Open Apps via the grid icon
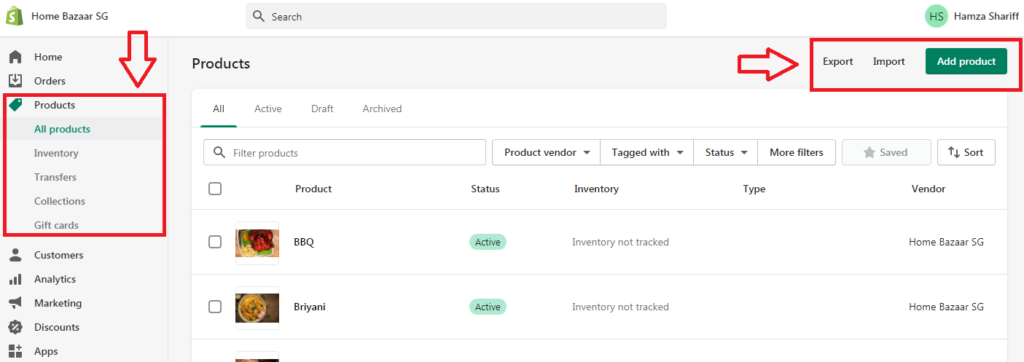Image resolution: width=1024 pixels, height=362 pixels. tap(16, 351)
